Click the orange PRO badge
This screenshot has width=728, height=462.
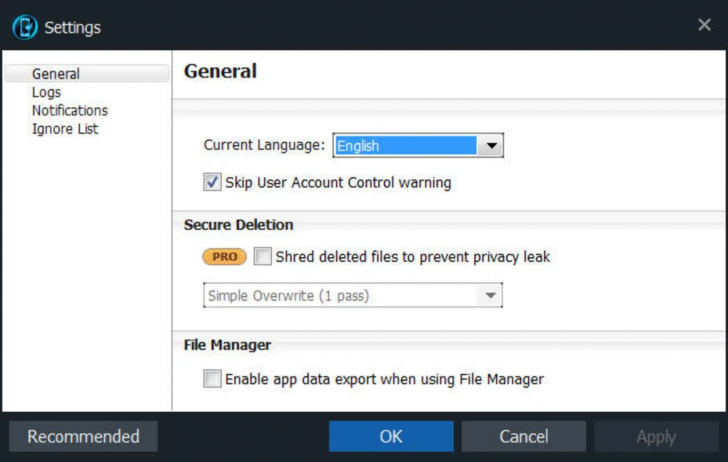click(x=225, y=257)
